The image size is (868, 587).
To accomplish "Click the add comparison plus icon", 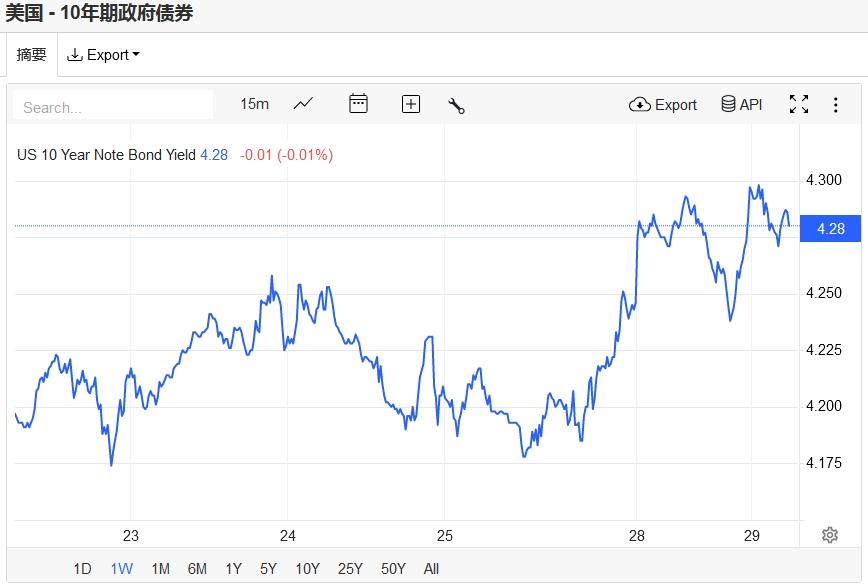I will pos(411,104).
